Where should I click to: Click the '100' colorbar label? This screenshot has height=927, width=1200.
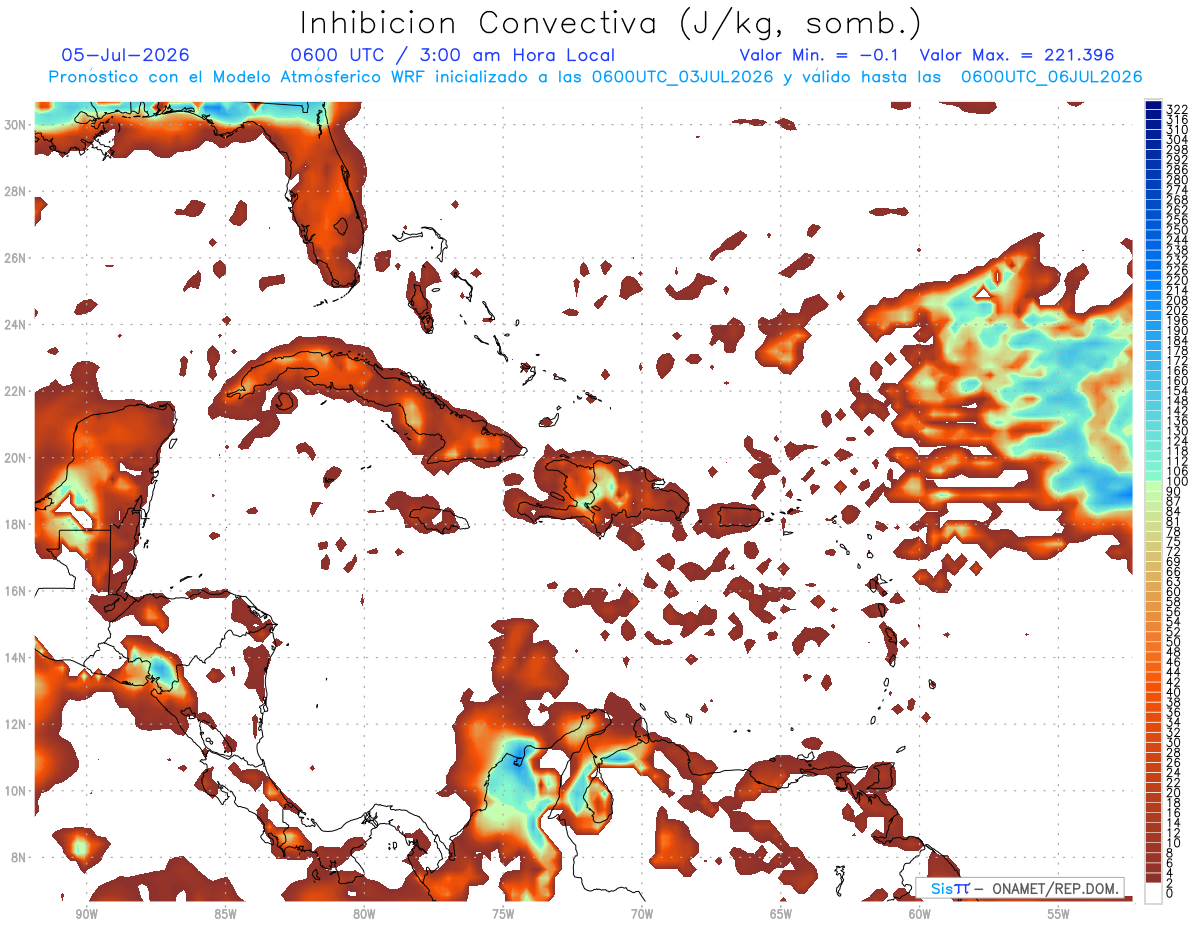point(1176,483)
